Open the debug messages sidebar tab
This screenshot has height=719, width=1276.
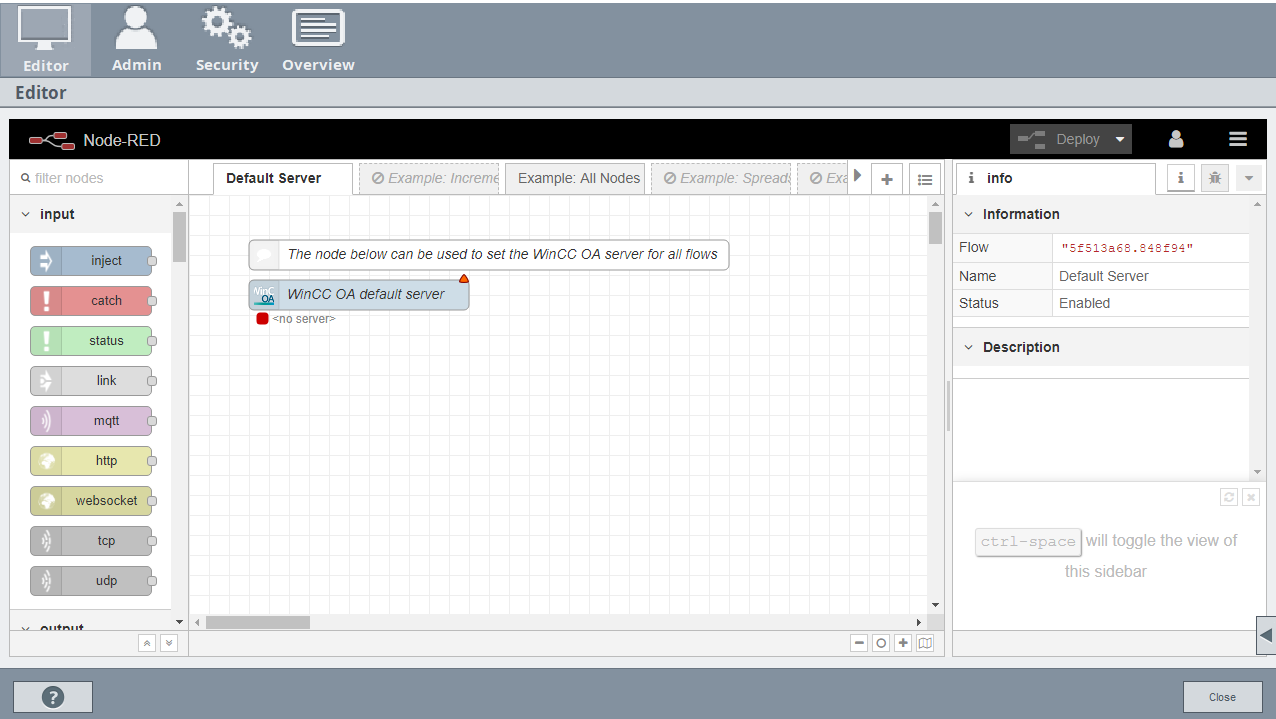pos(1214,178)
